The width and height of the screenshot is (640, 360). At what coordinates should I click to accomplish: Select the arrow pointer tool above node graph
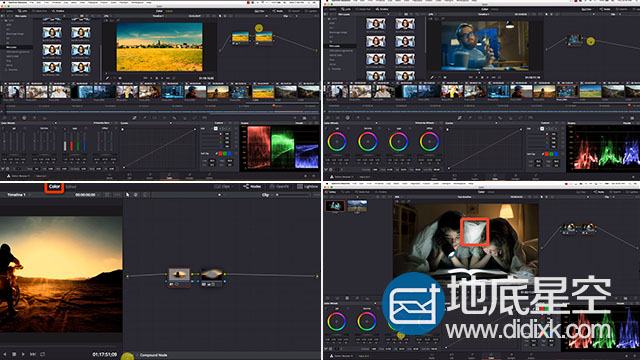127,195
